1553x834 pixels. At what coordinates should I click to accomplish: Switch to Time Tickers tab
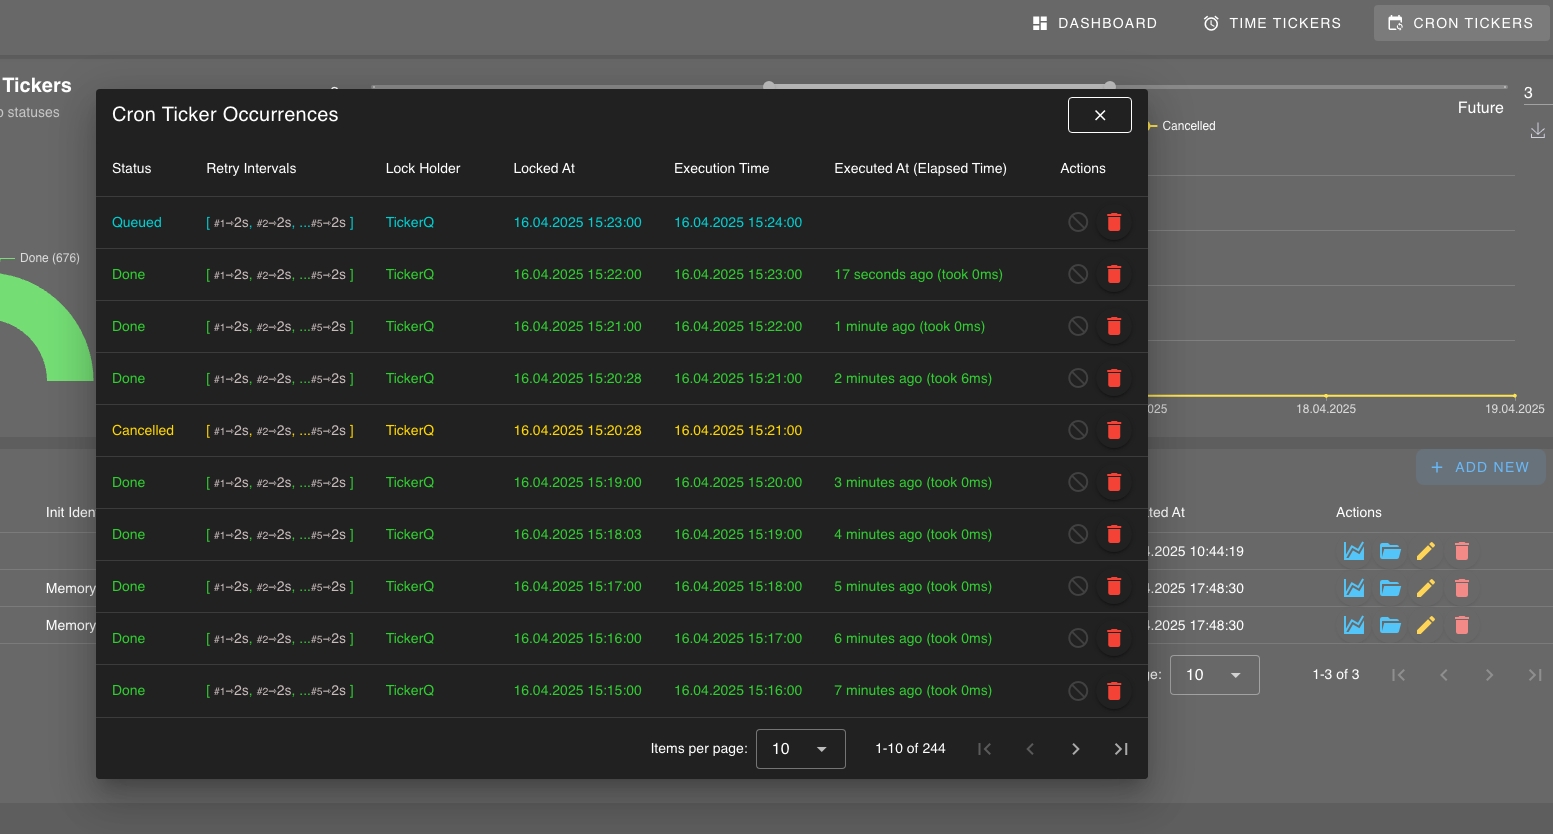1272,23
